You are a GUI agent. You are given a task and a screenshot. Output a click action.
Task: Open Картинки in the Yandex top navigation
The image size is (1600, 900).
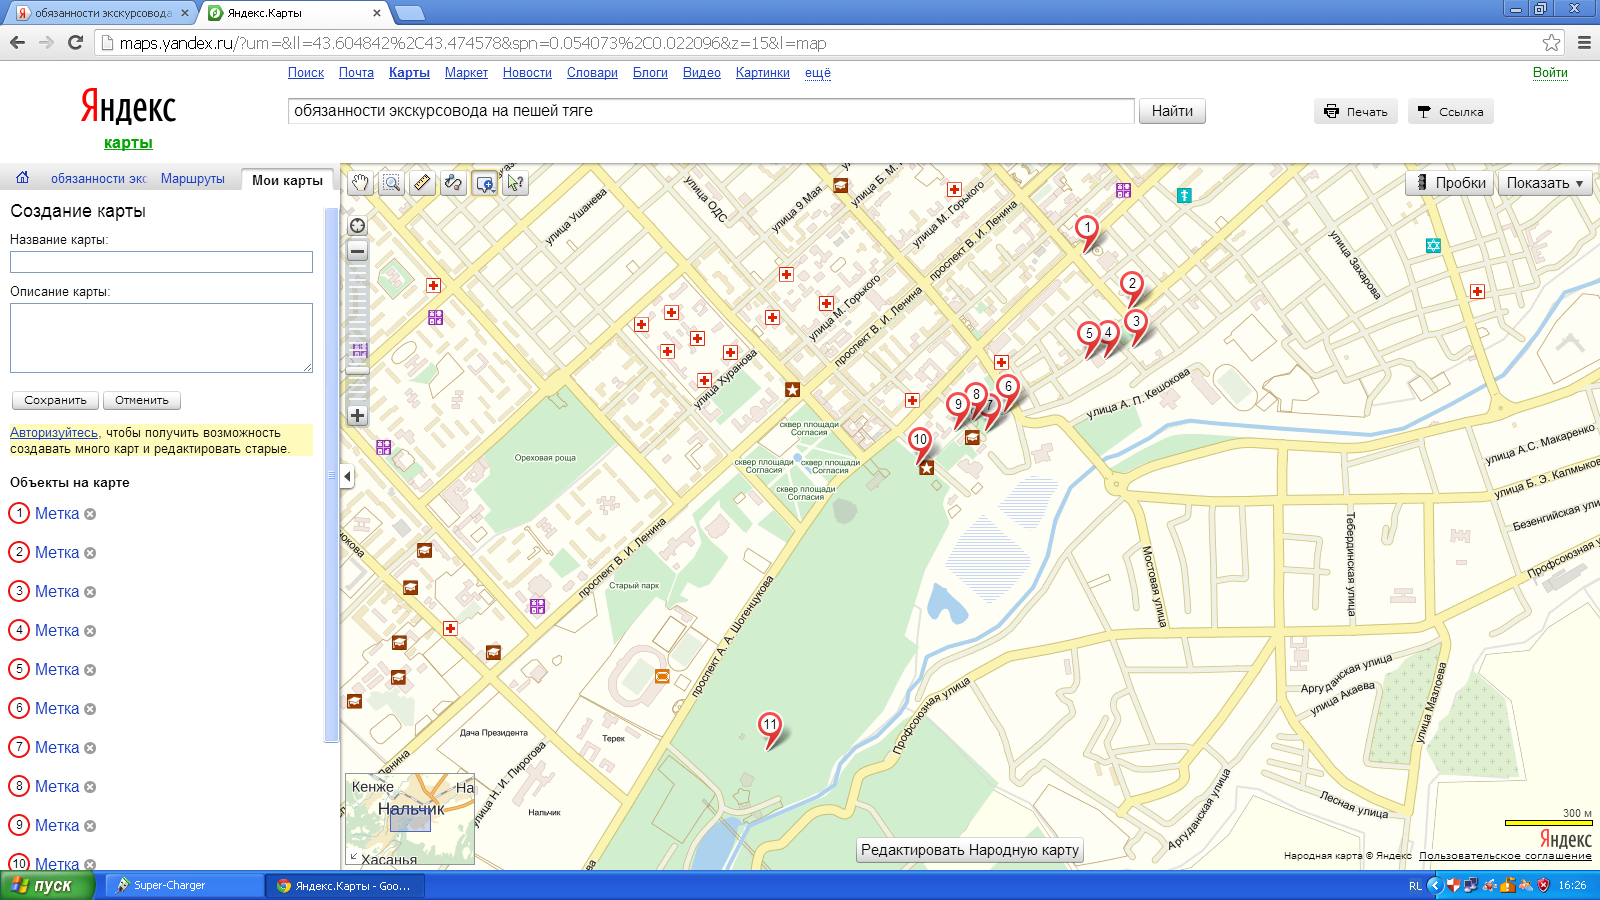coord(763,73)
